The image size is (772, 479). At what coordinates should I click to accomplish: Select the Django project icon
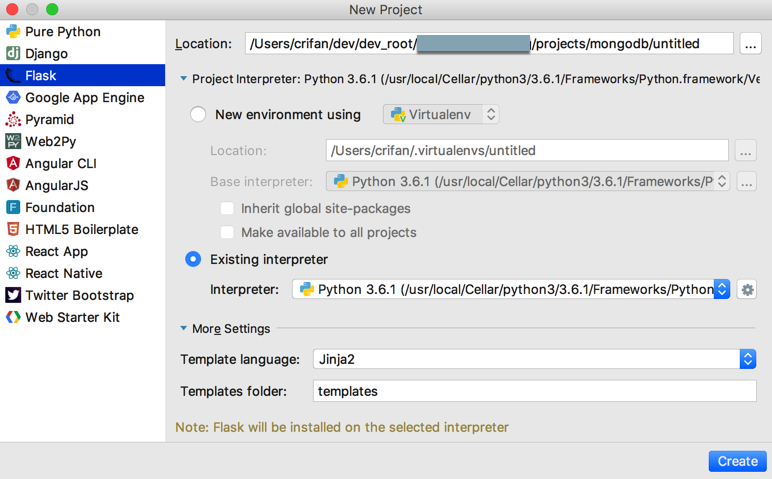coord(13,53)
